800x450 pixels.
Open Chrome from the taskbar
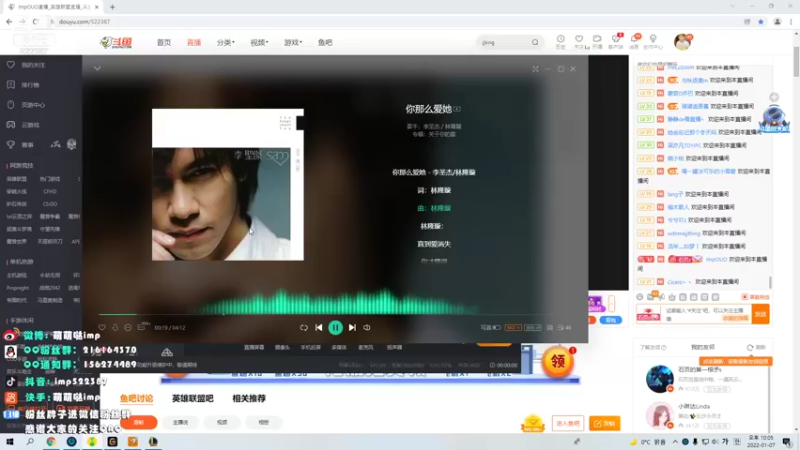tap(51, 442)
